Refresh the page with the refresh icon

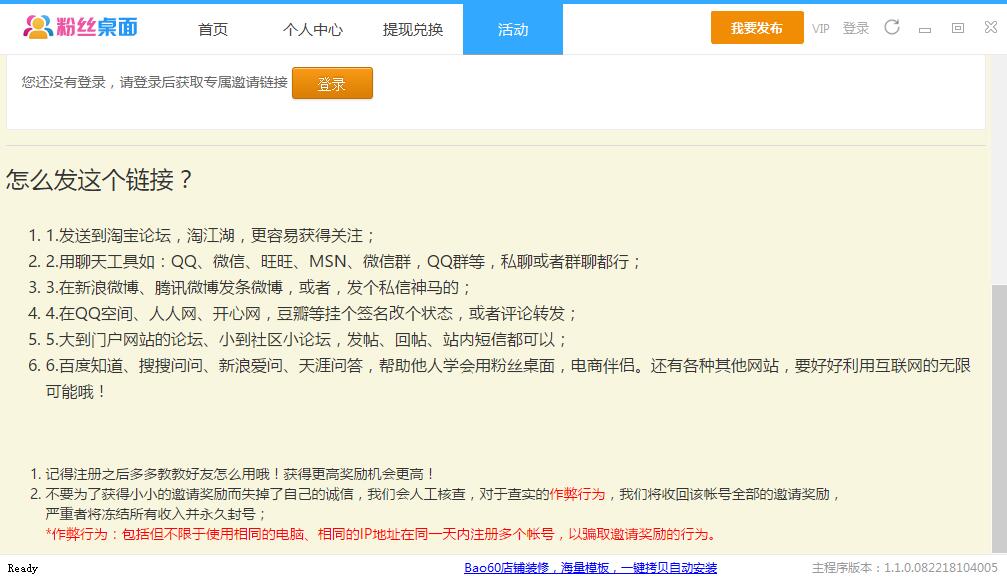(892, 27)
